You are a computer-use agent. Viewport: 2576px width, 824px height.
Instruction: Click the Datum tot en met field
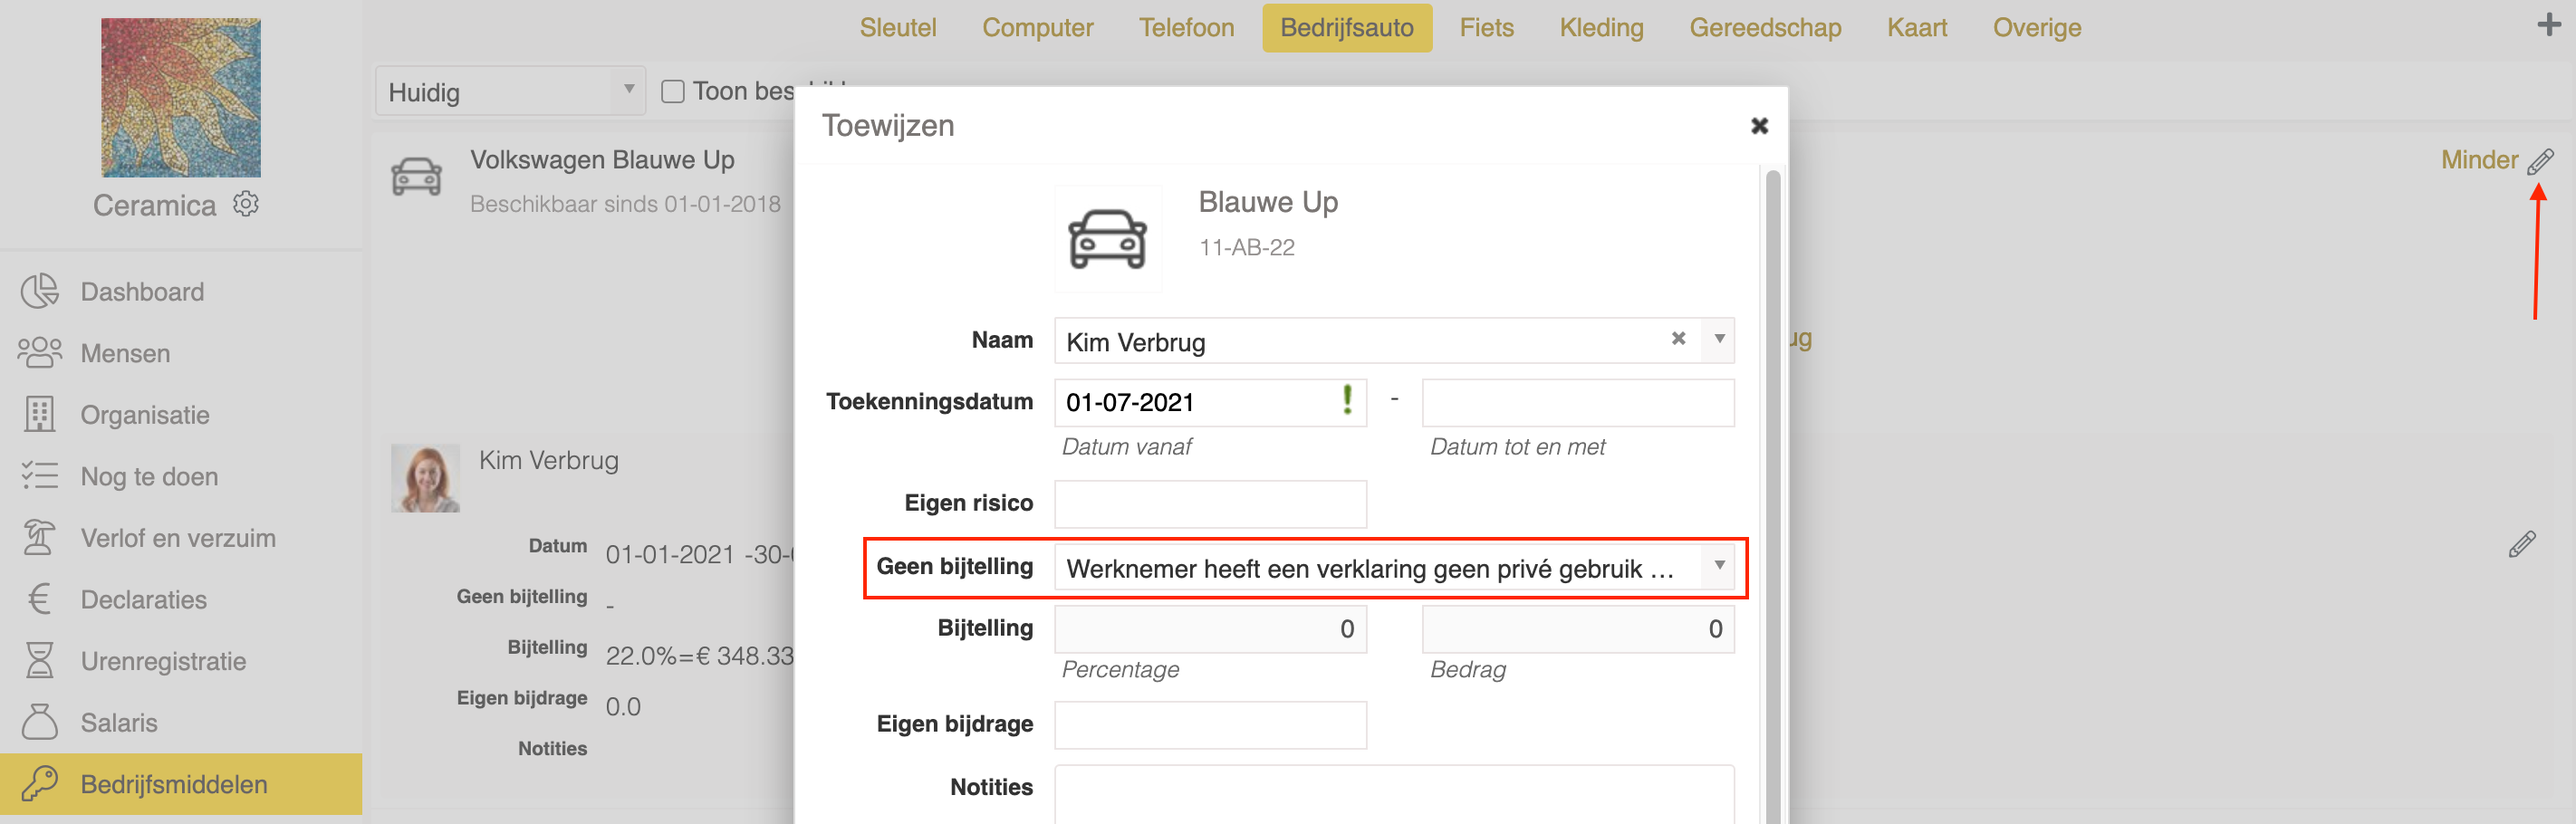pos(1577,403)
